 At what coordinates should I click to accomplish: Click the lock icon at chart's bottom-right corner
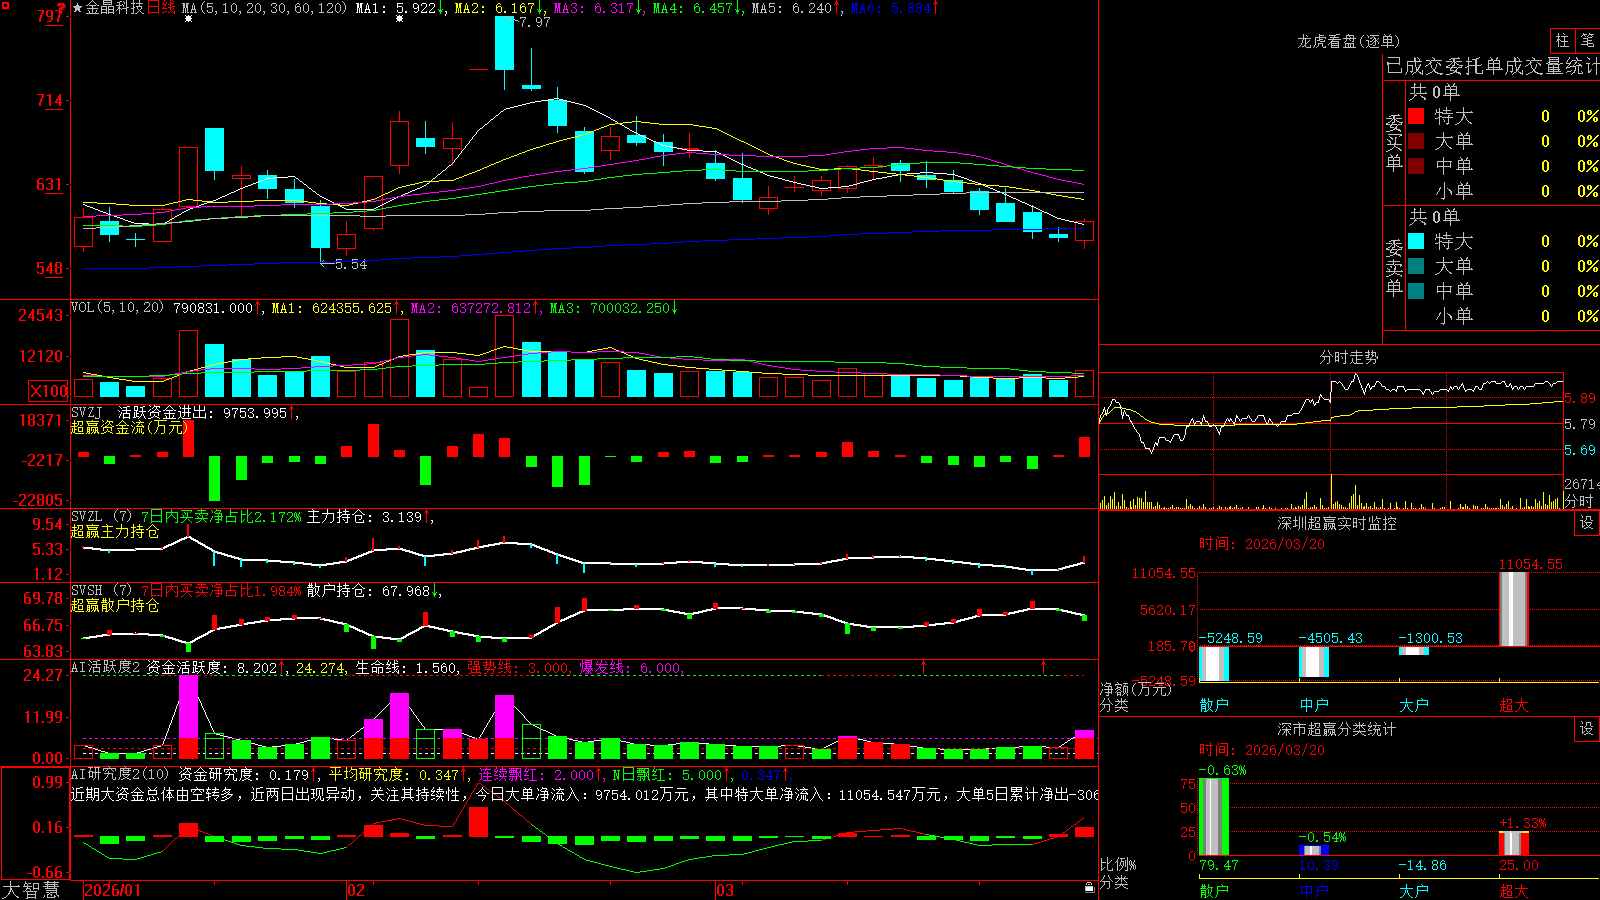(x=1089, y=887)
